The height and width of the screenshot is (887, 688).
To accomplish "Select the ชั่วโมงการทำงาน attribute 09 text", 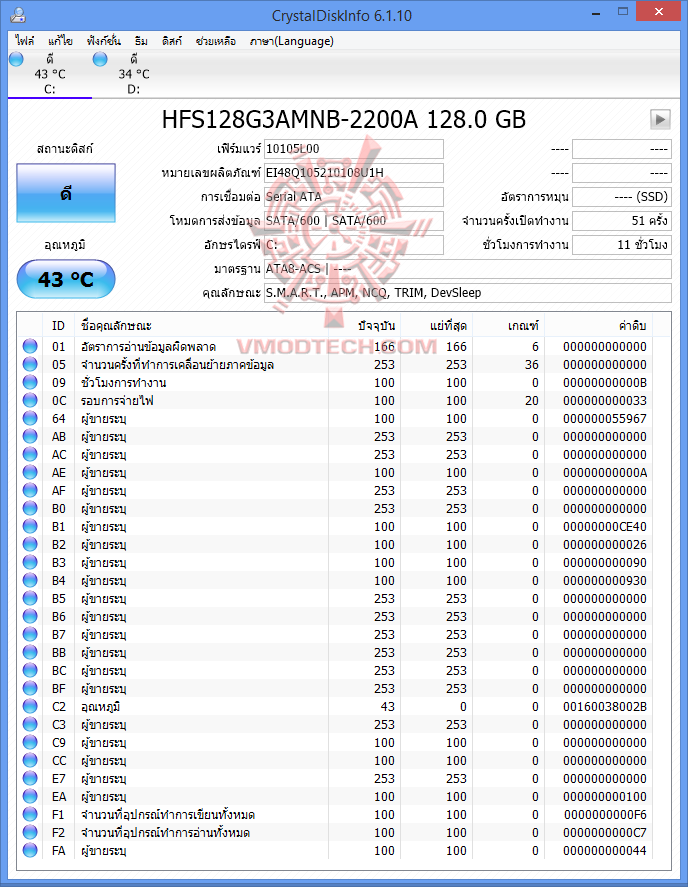I will point(123,382).
